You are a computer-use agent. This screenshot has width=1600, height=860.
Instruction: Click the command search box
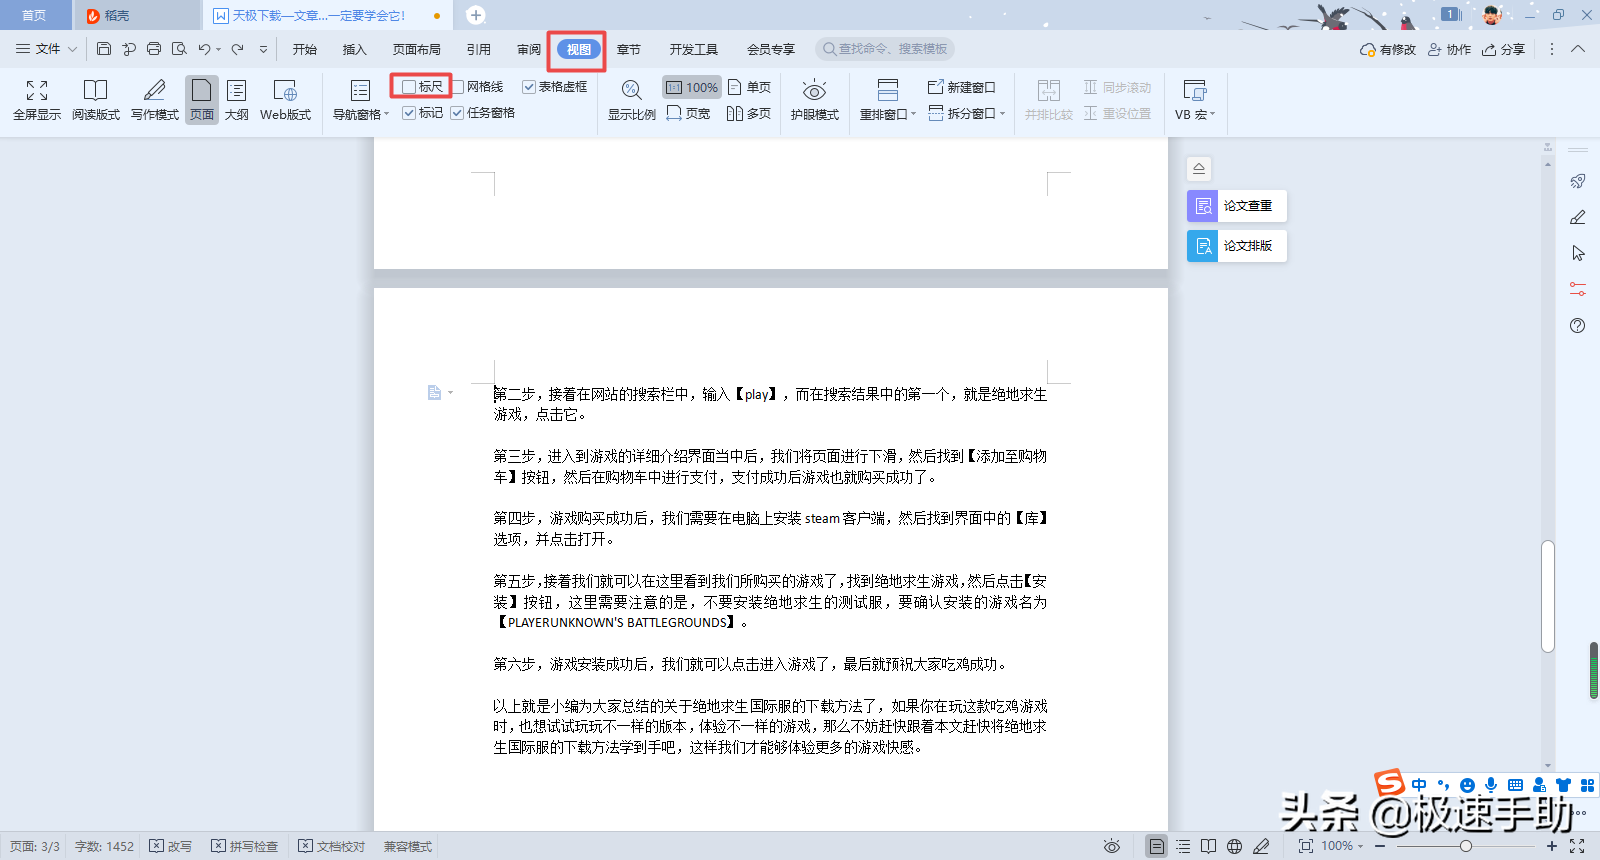885,49
